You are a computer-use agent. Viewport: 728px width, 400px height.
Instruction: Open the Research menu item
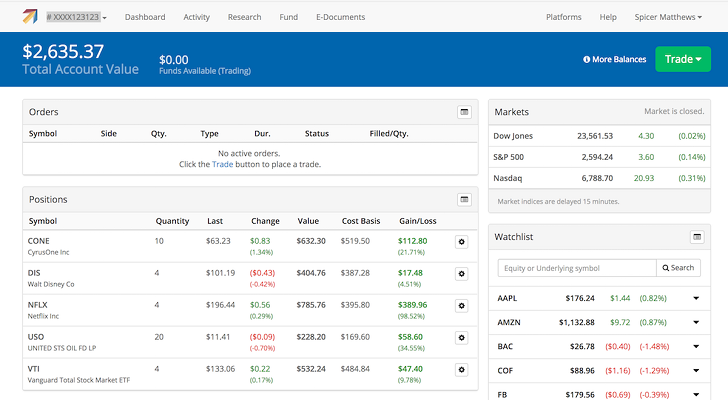point(244,17)
